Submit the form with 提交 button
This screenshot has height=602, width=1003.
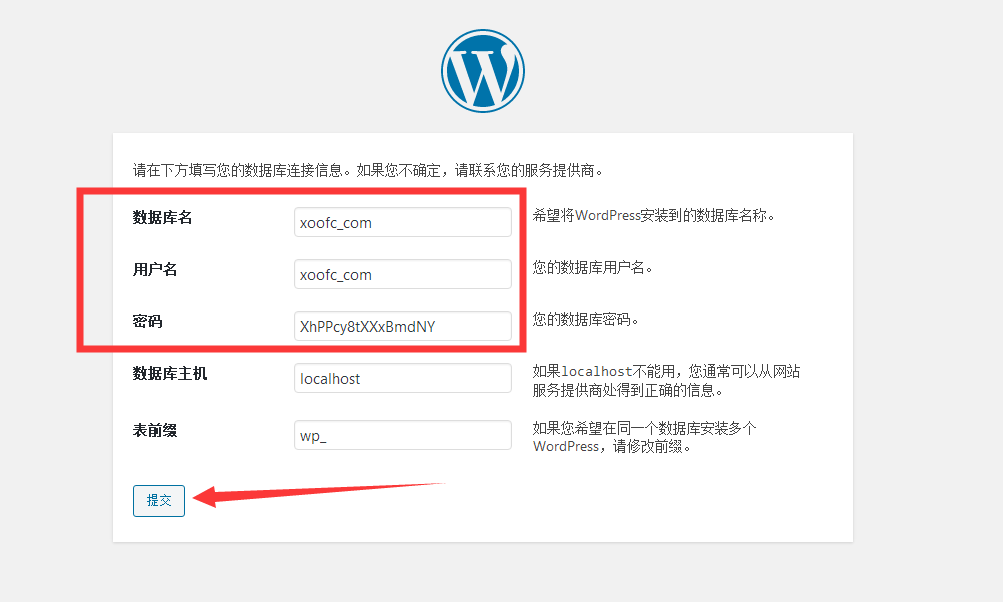tap(159, 500)
